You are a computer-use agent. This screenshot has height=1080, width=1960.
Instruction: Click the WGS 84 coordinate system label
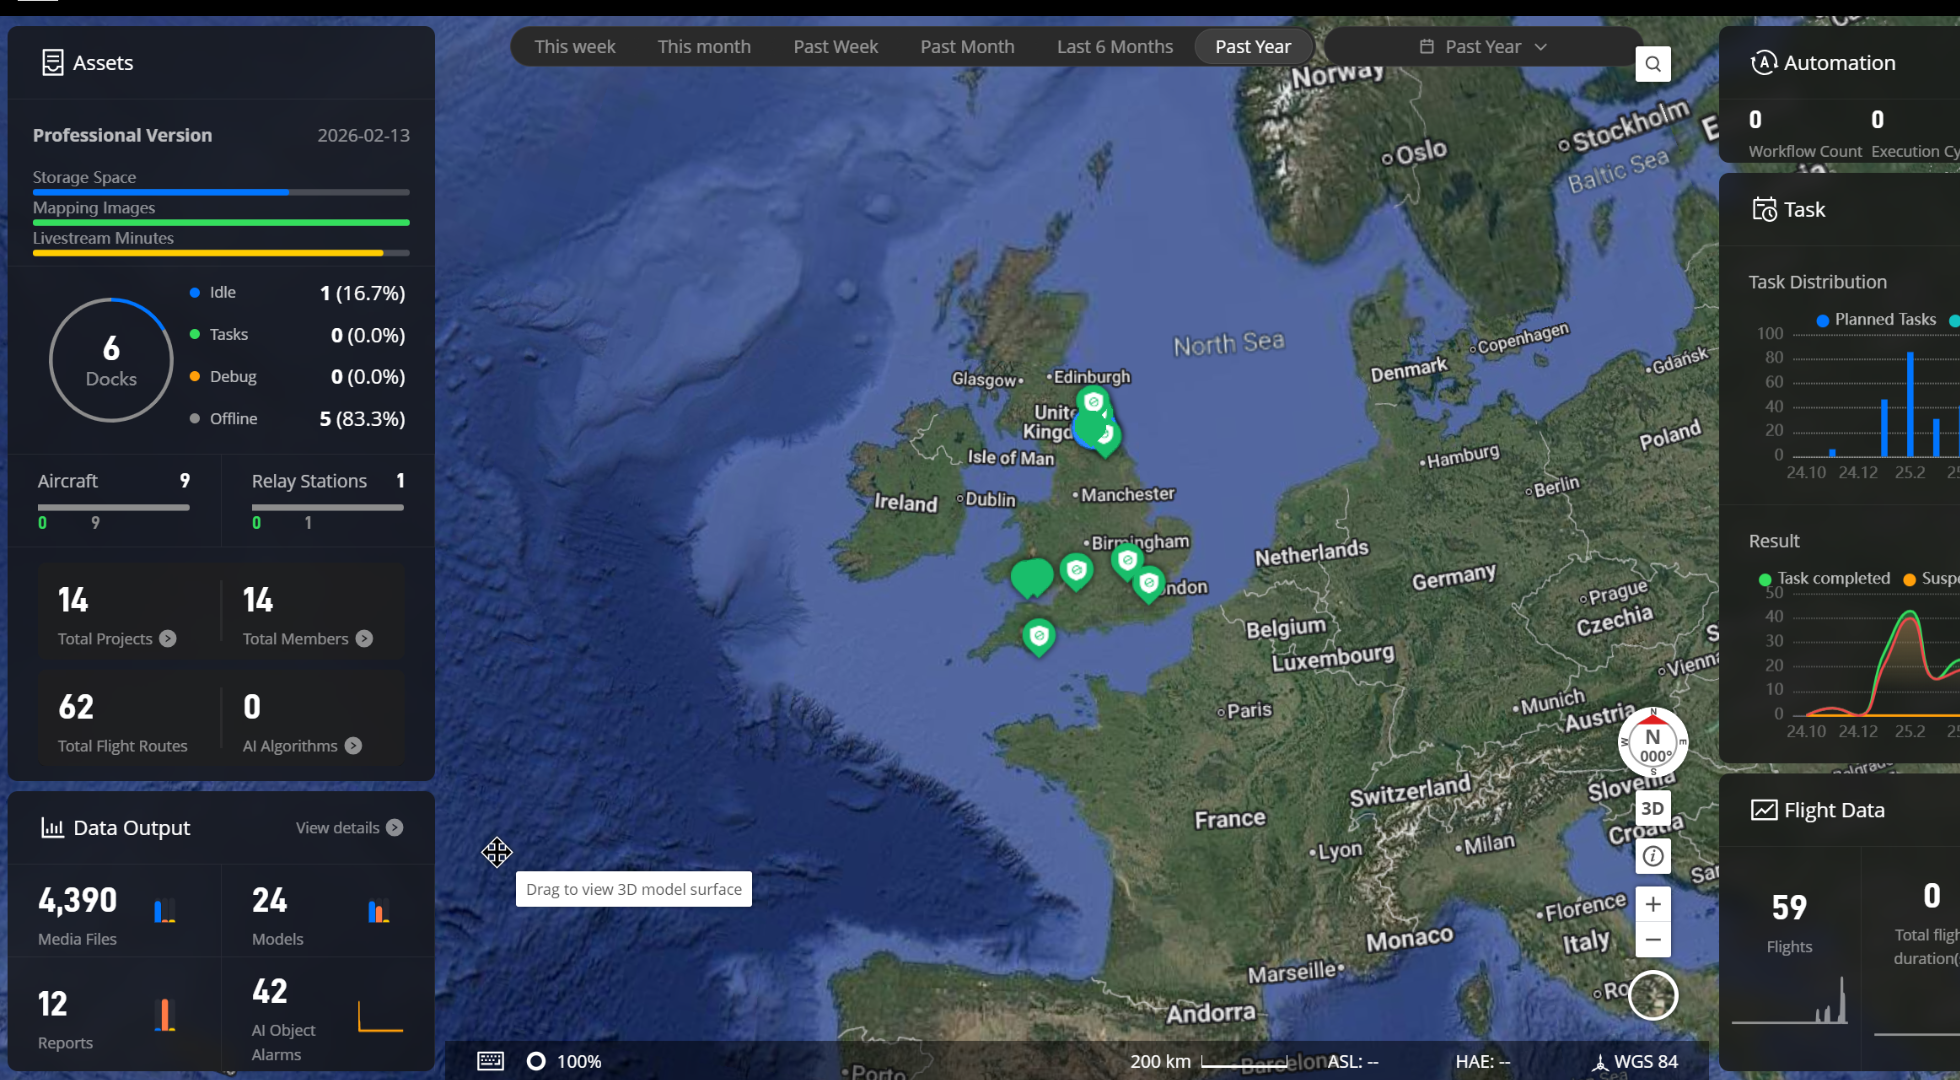click(x=1645, y=1061)
